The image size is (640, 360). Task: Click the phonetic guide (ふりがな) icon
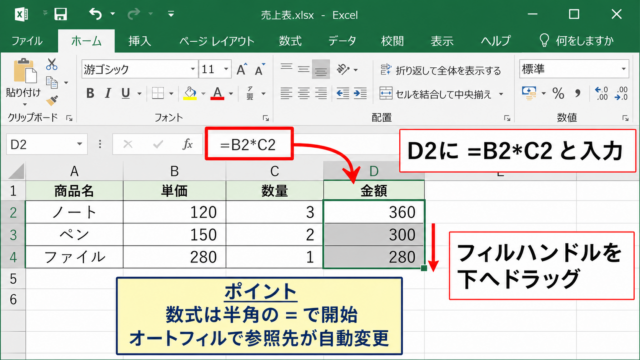(250, 93)
